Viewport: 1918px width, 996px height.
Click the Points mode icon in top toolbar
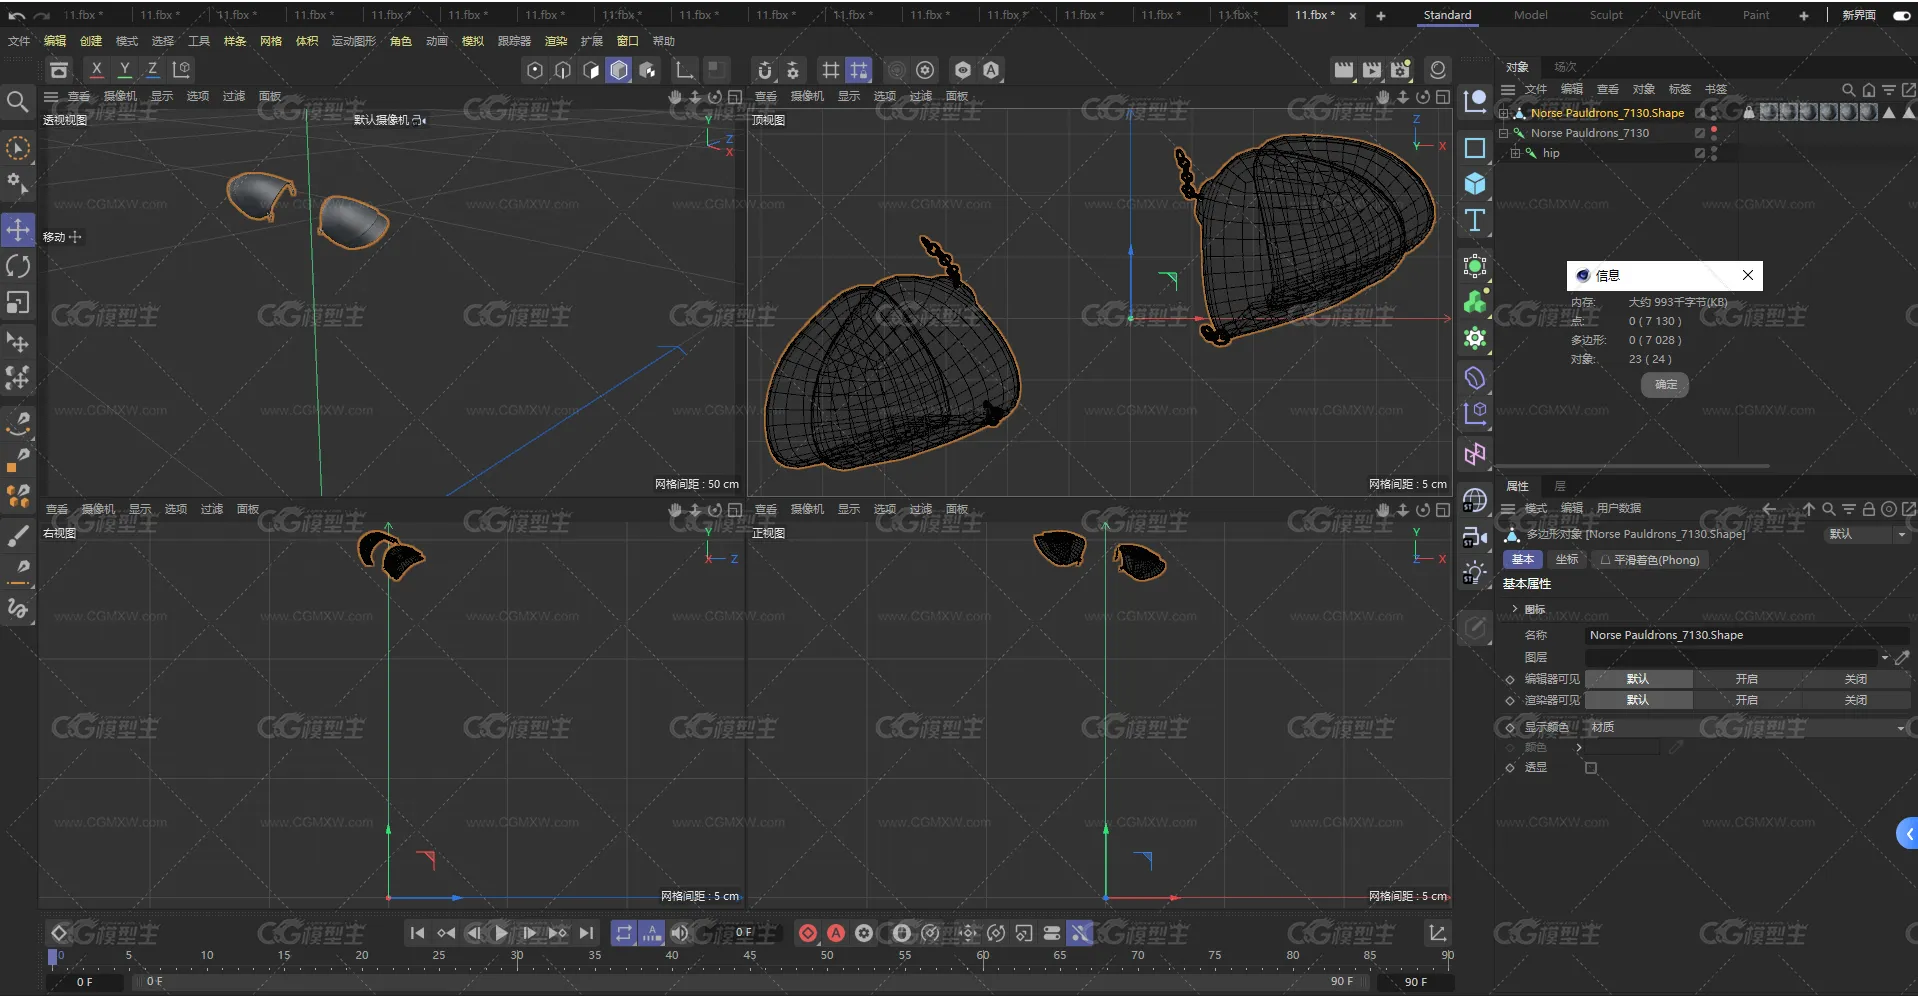(x=535, y=70)
